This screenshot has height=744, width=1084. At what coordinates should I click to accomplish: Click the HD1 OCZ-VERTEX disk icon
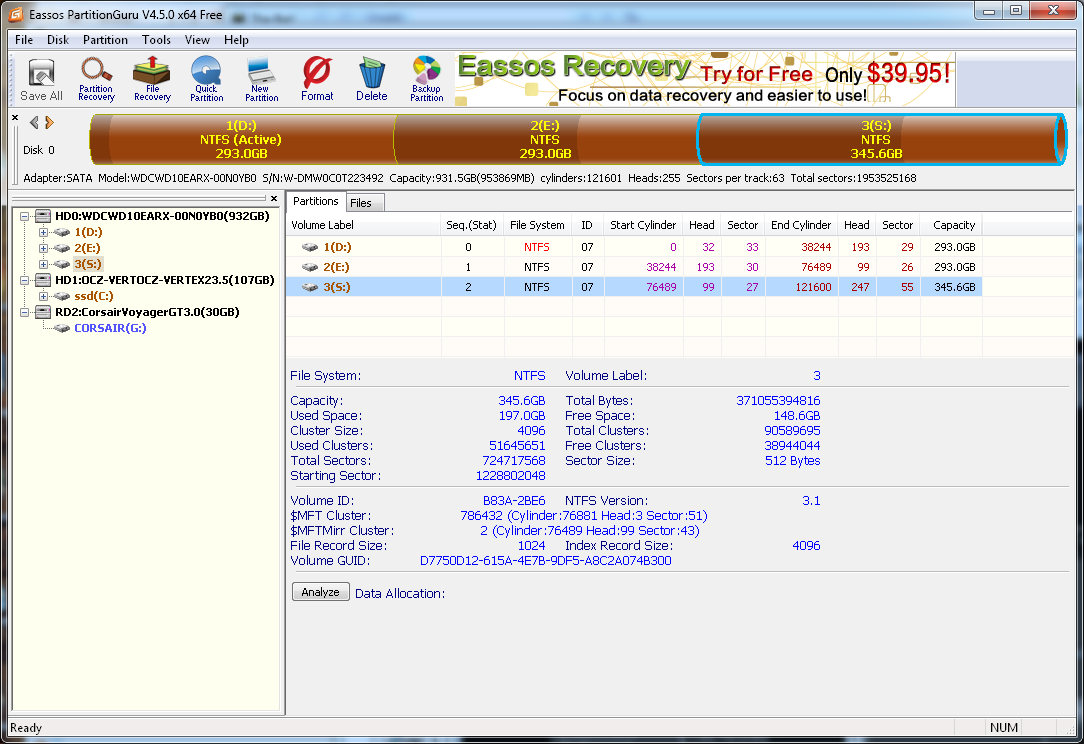tap(43, 280)
